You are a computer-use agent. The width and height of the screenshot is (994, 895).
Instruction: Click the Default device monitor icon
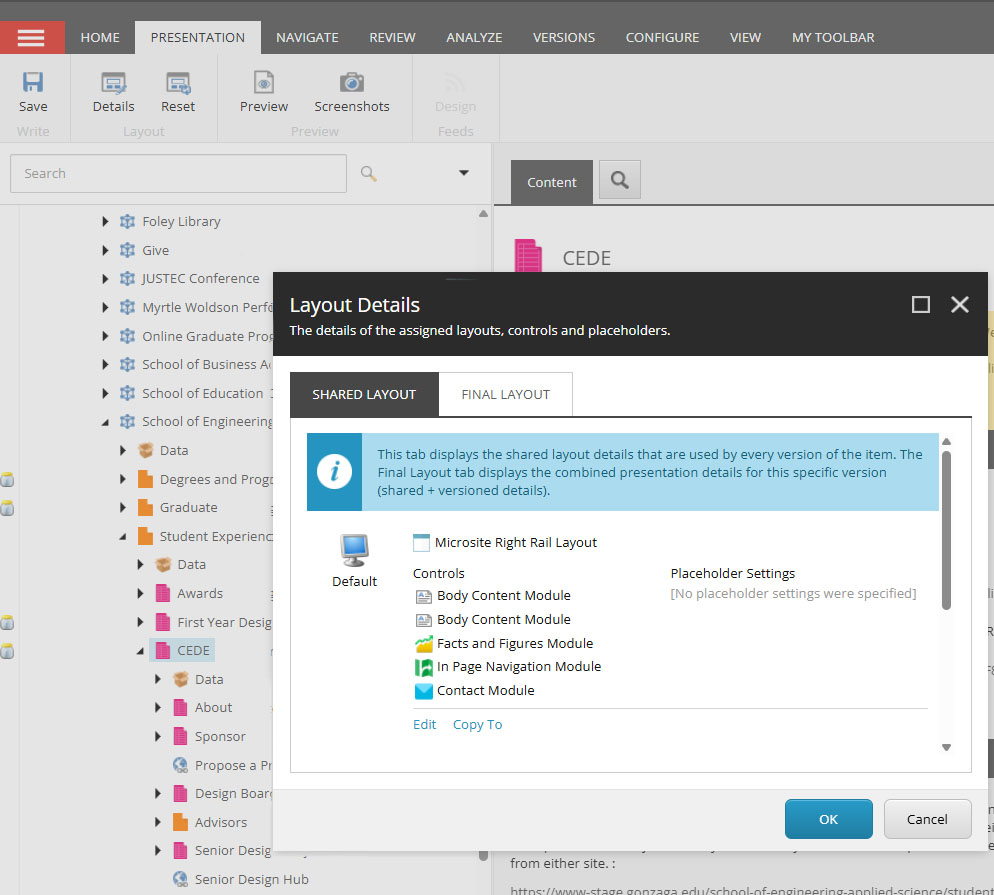(x=354, y=551)
